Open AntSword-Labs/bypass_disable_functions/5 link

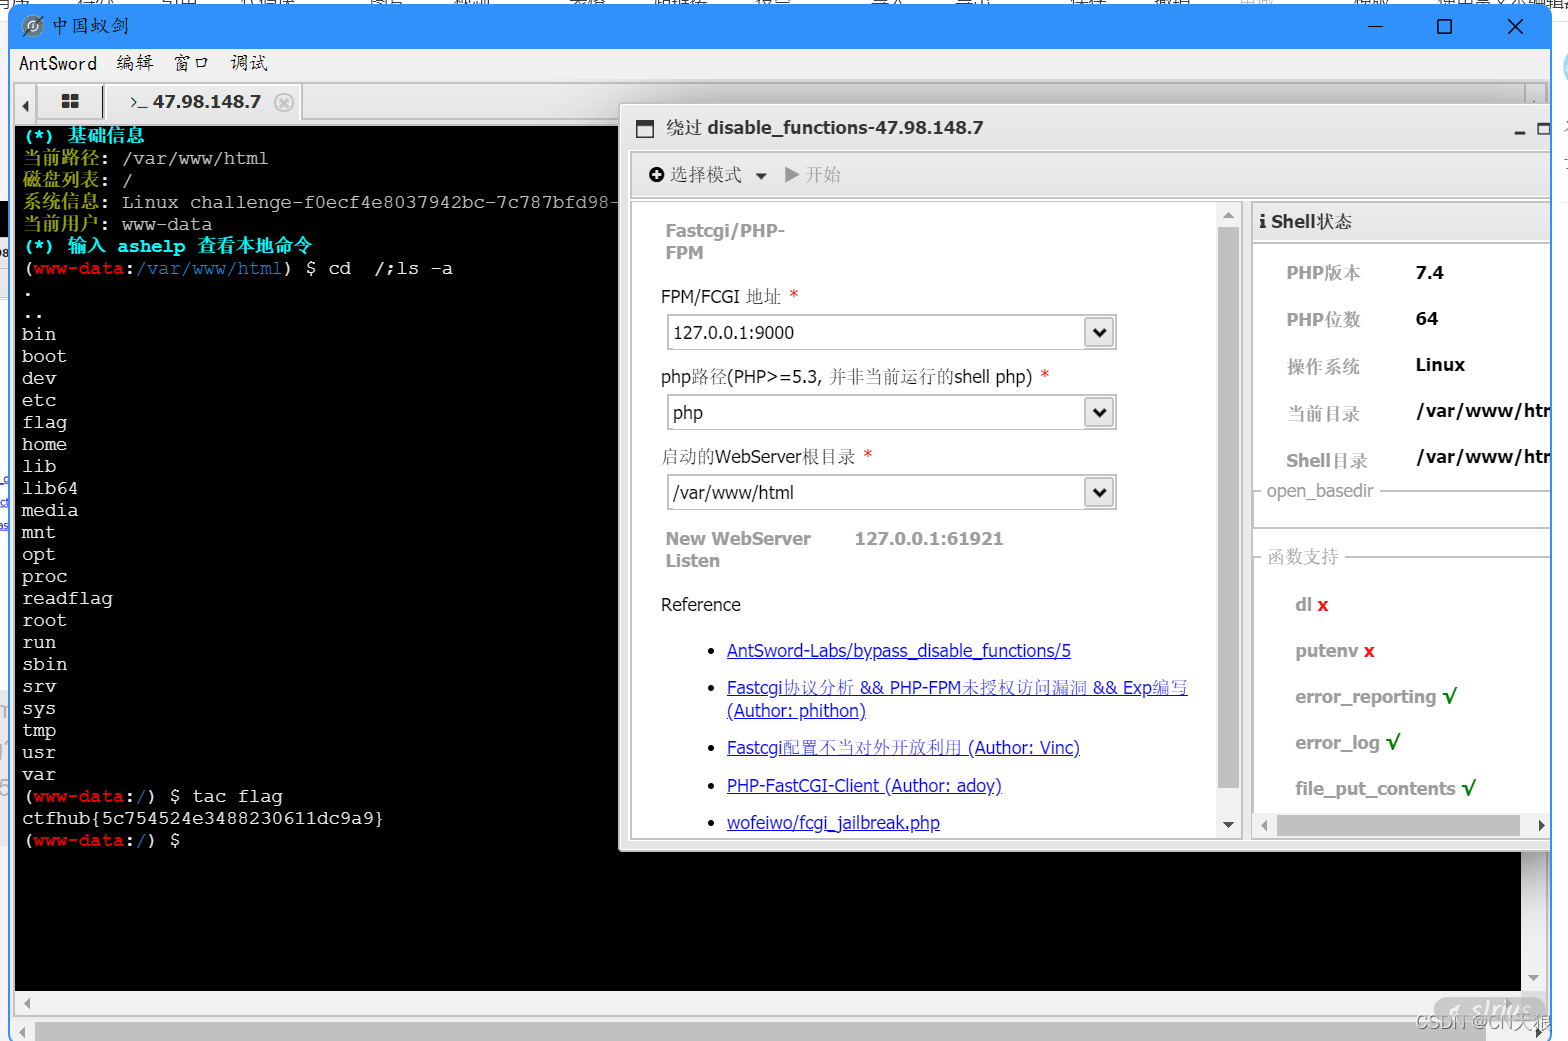coord(898,651)
